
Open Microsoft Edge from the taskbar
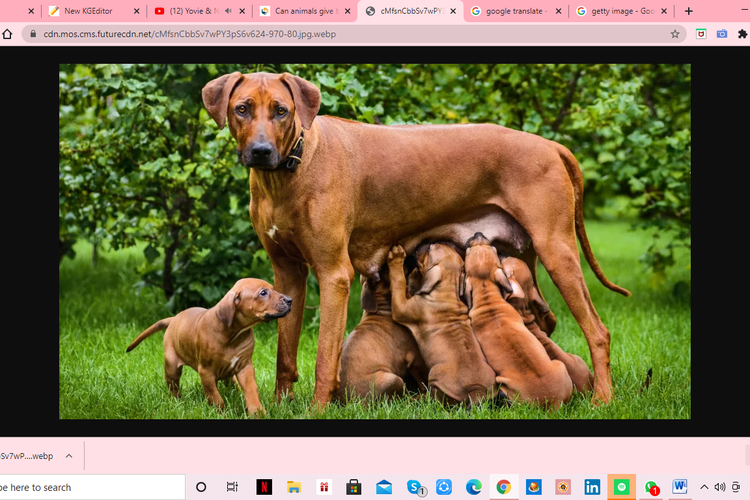(473, 487)
